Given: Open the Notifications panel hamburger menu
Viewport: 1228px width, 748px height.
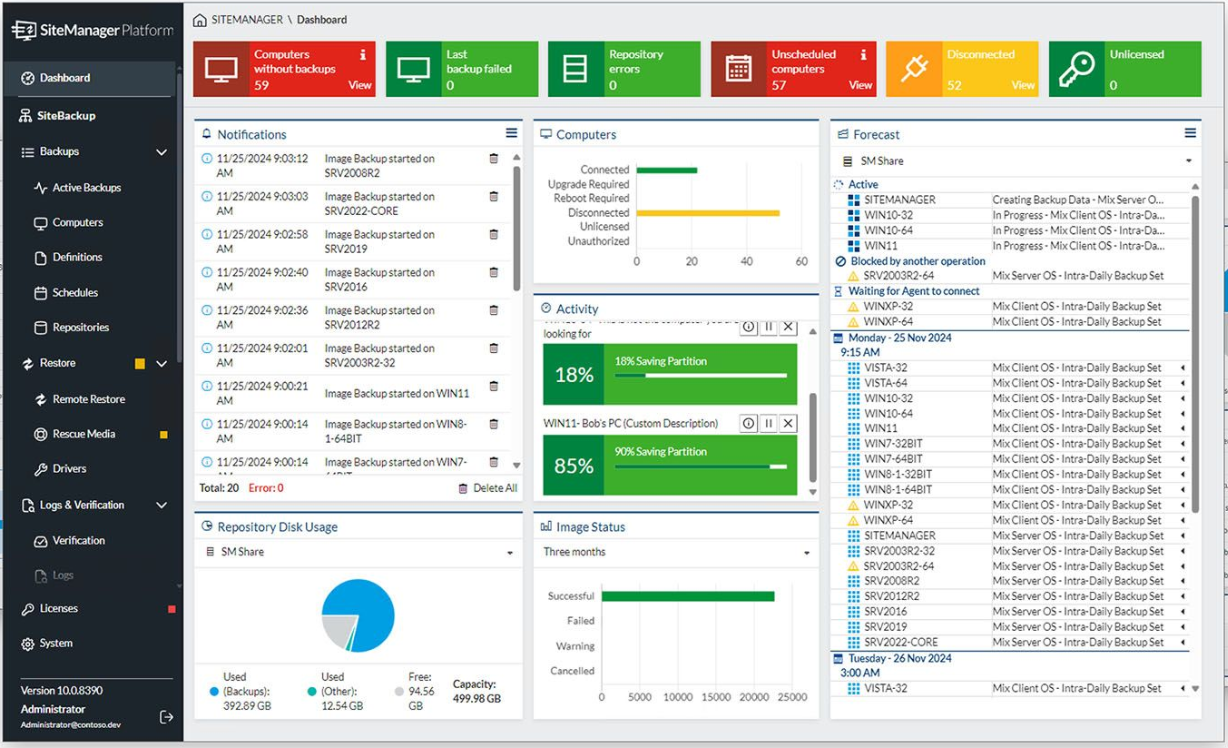Looking at the screenshot, I should [511, 133].
